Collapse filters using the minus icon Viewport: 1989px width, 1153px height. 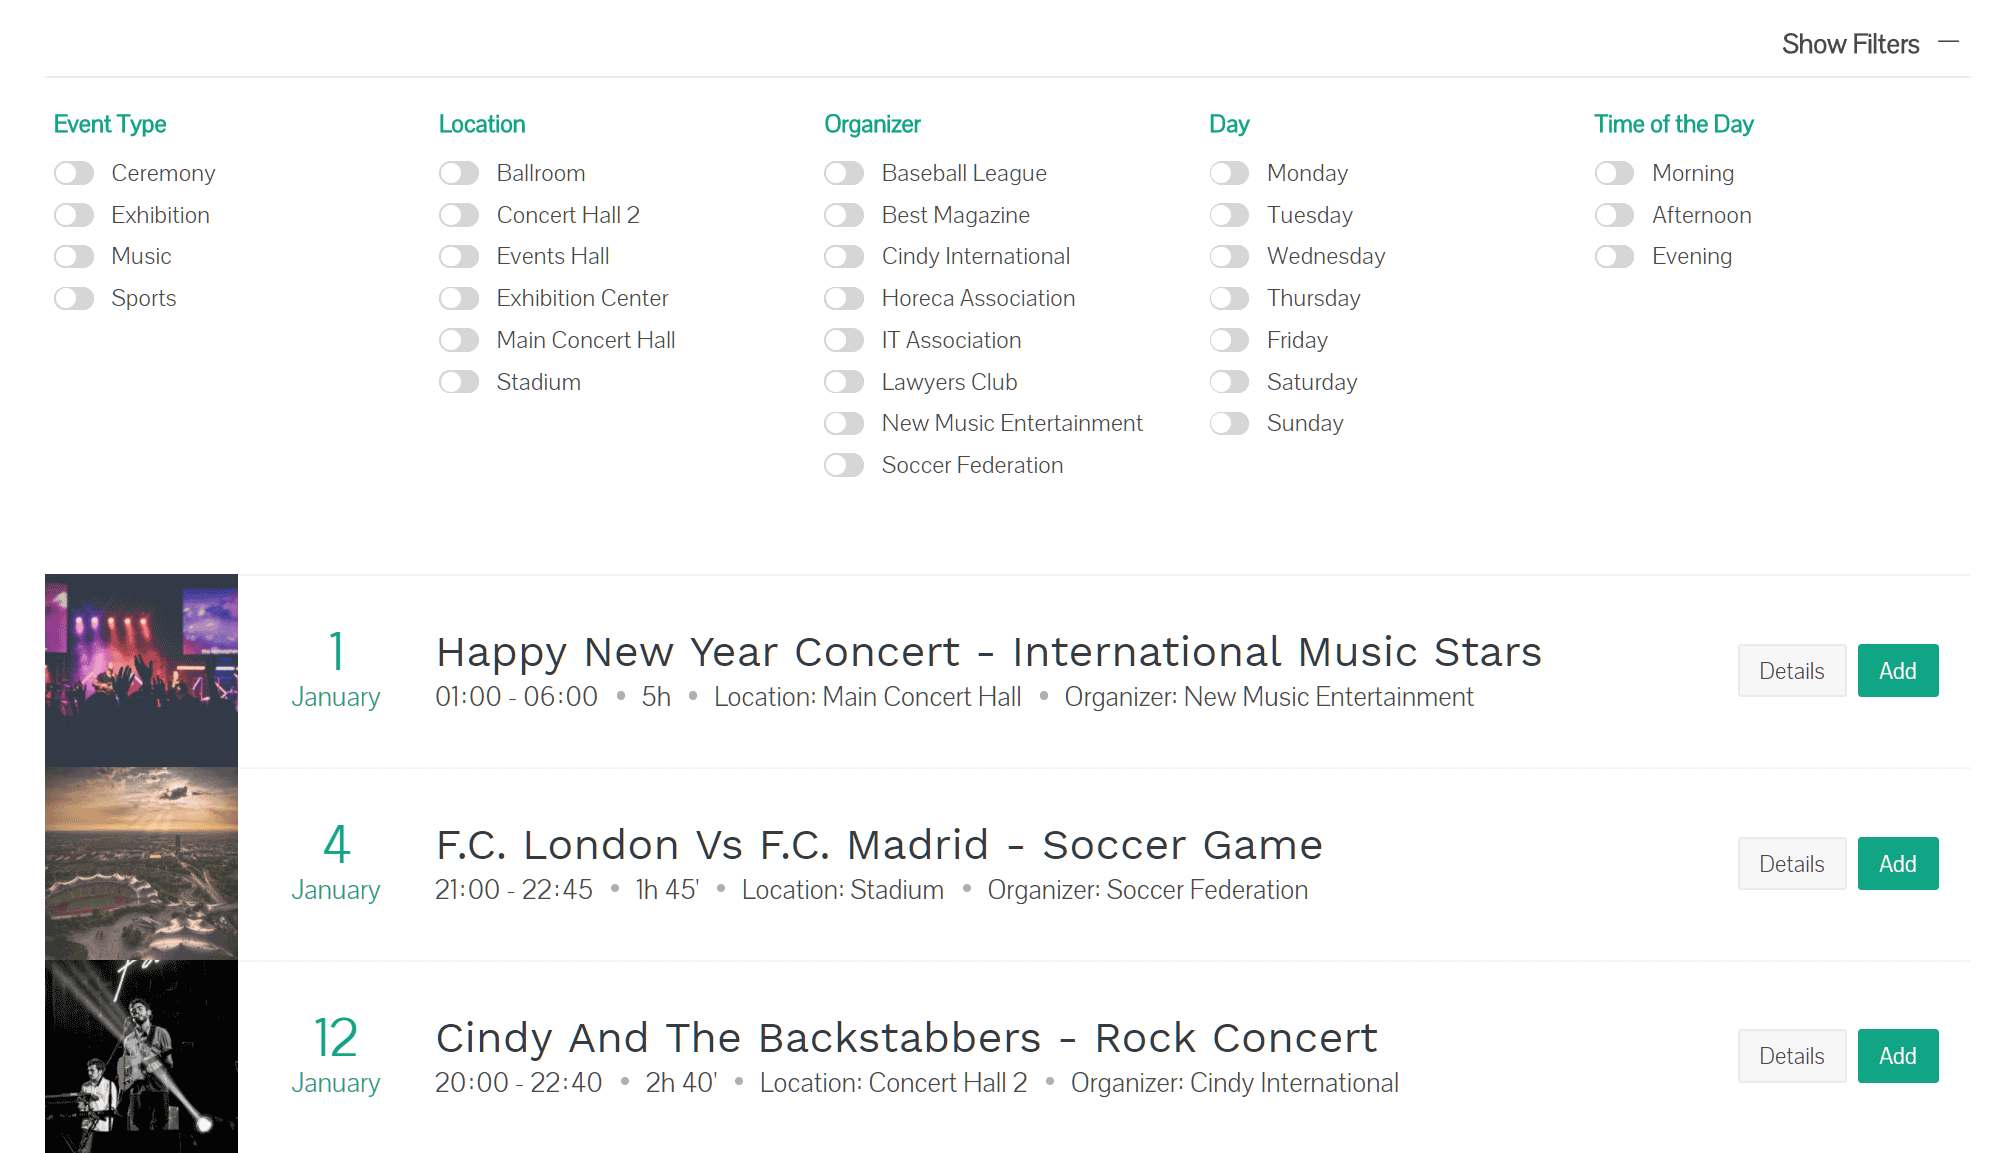pos(1947,43)
